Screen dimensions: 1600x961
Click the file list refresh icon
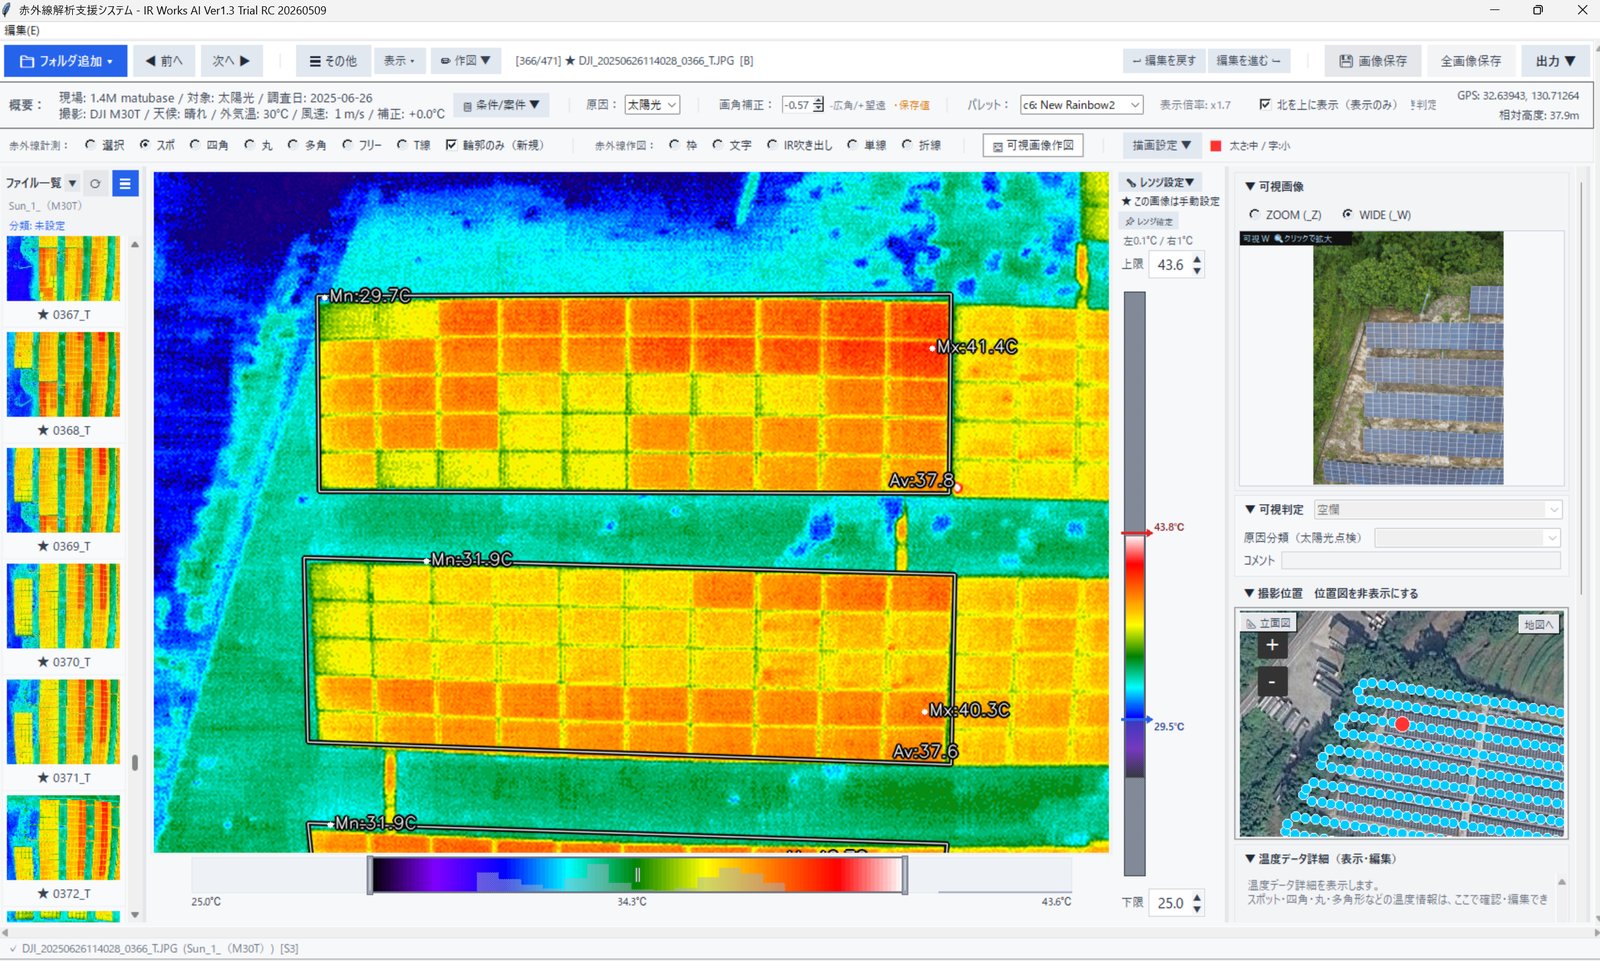tap(95, 183)
